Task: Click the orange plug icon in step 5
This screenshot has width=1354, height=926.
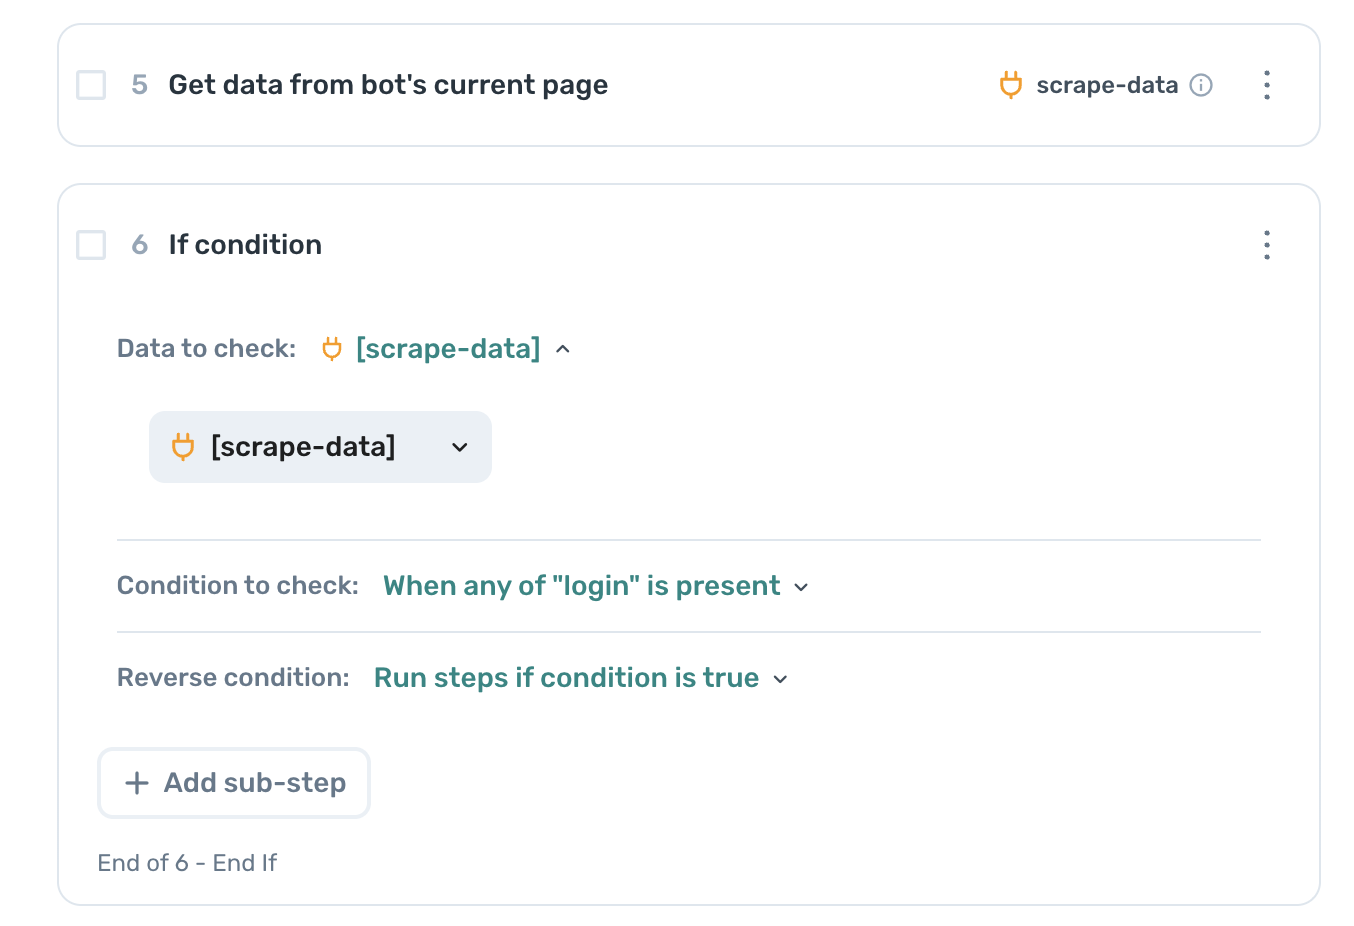Action: point(1011,85)
